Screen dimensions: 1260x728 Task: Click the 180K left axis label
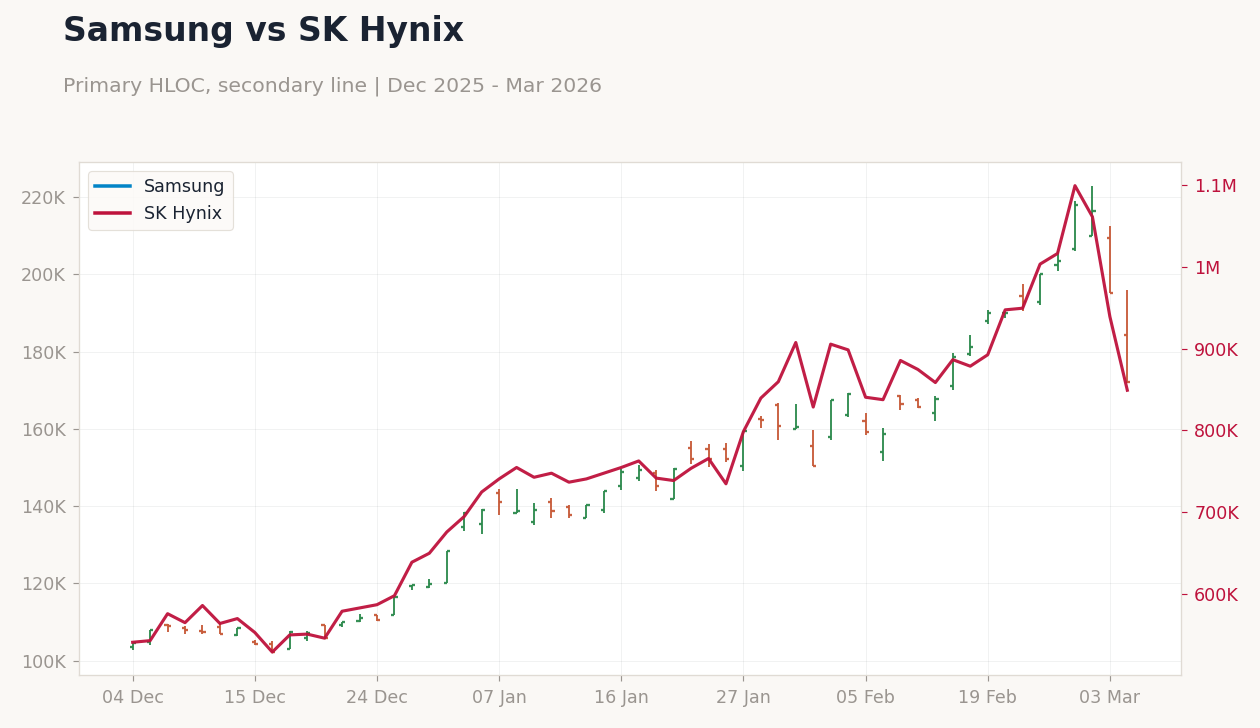[43, 353]
